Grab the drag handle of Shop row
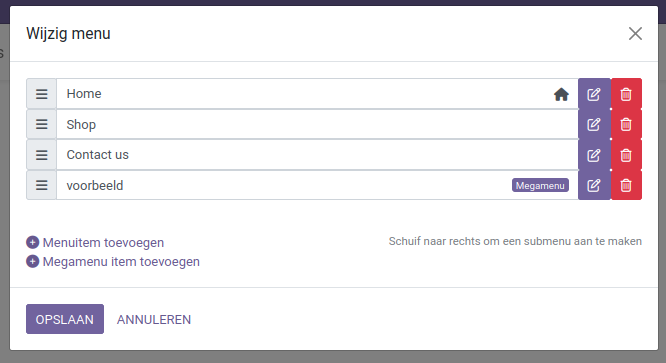The image size is (666, 363). 41,124
